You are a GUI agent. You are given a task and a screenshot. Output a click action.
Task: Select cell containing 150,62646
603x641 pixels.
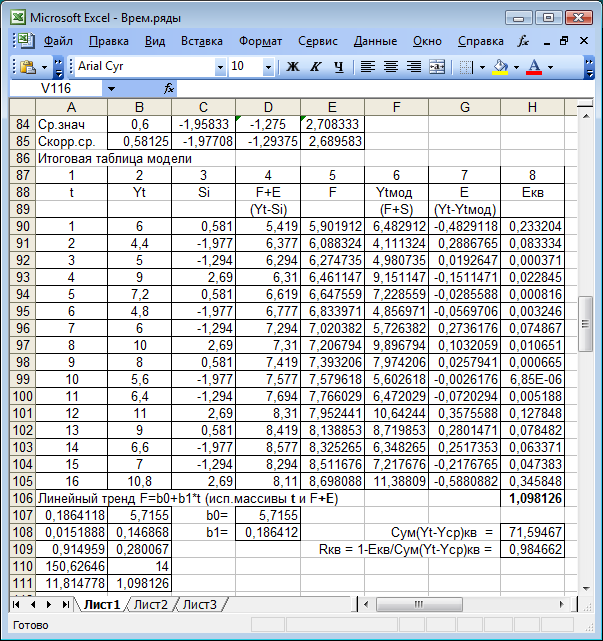click(x=71, y=566)
